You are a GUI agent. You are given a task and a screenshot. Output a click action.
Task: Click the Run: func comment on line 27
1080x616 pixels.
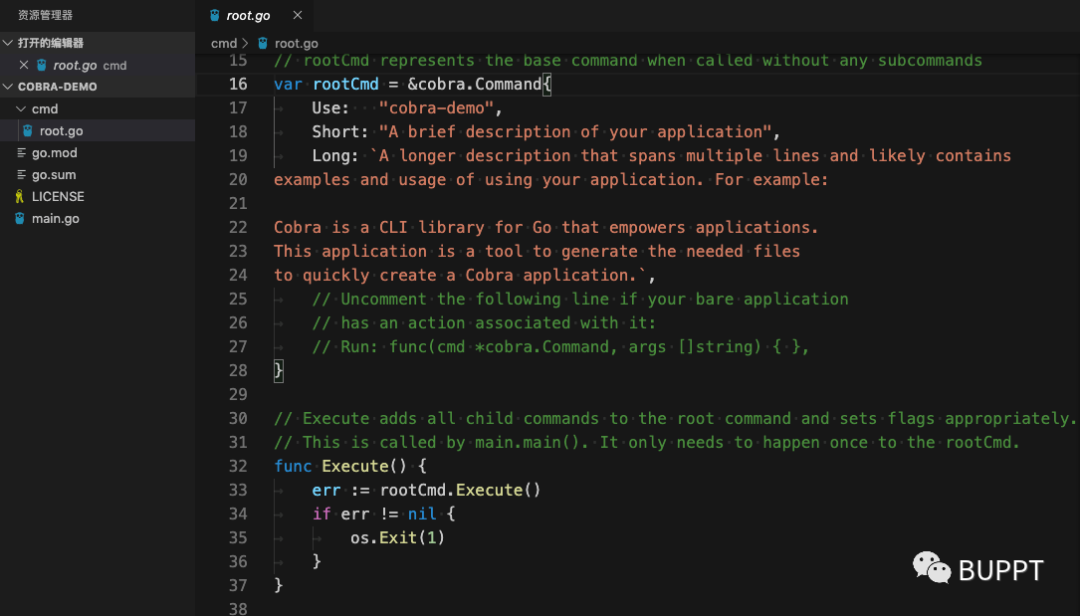point(560,347)
